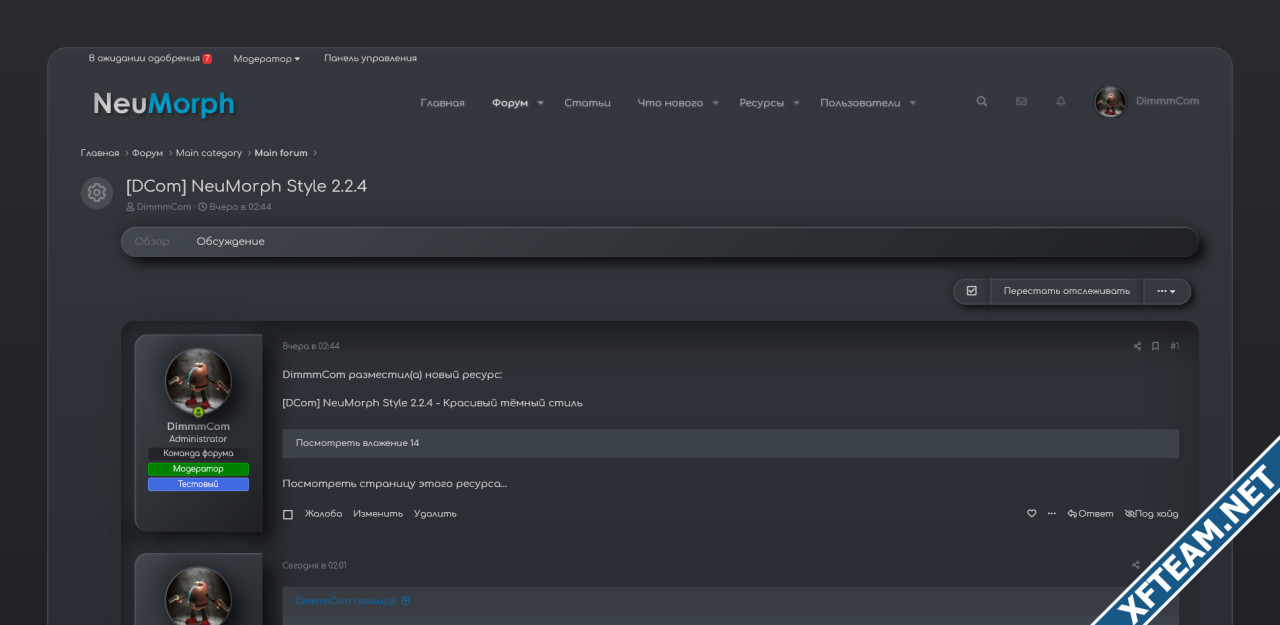The width and height of the screenshot is (1280, 625).
Task: Click the red 7 approval badge
Action: click(207, 59)
